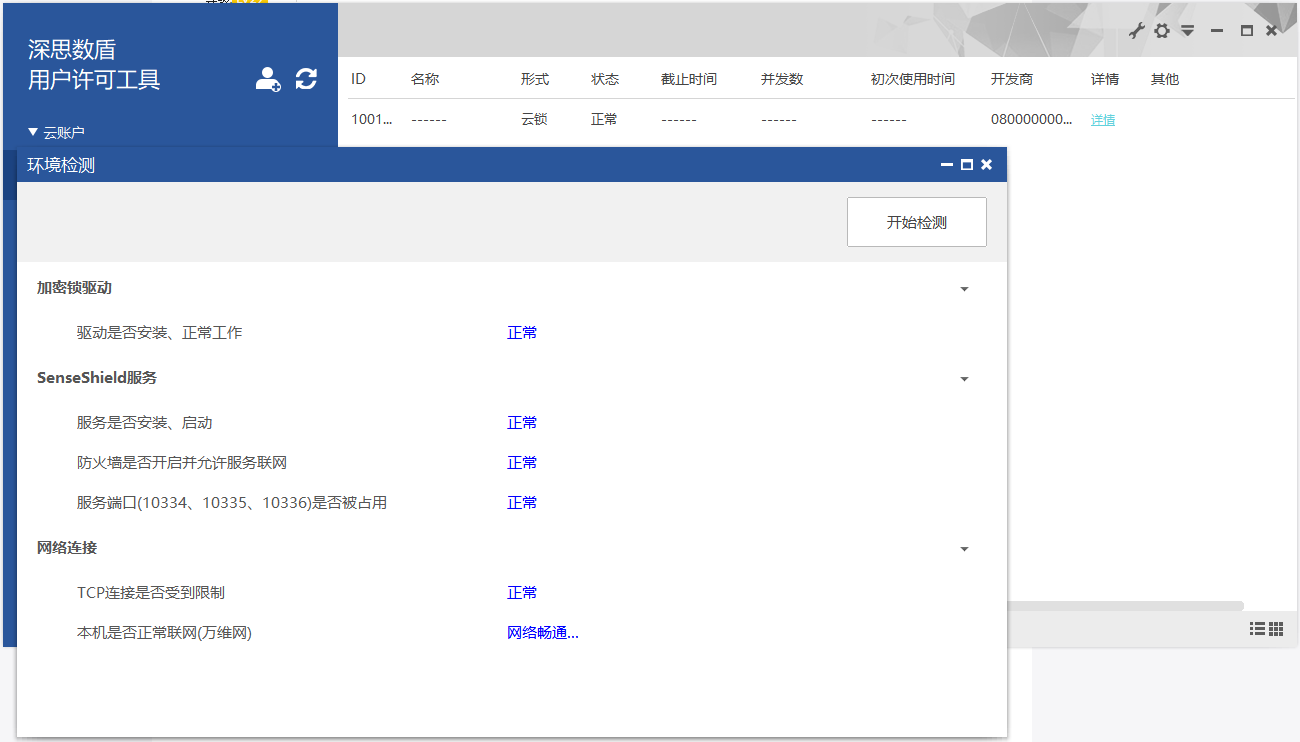Click the add user account icon
The height and width of the screenshot is (742, 1300).
268,79
